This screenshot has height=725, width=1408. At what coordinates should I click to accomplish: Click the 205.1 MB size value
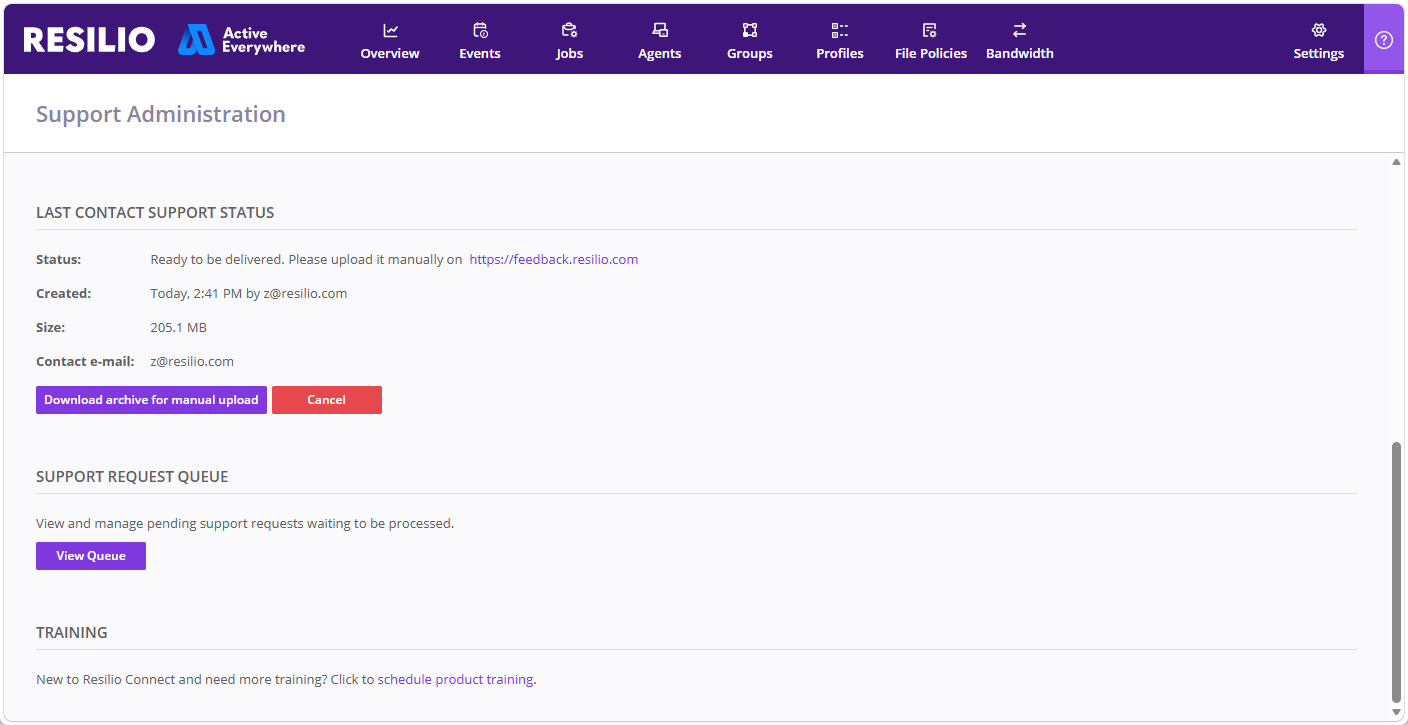coord(179,327)
